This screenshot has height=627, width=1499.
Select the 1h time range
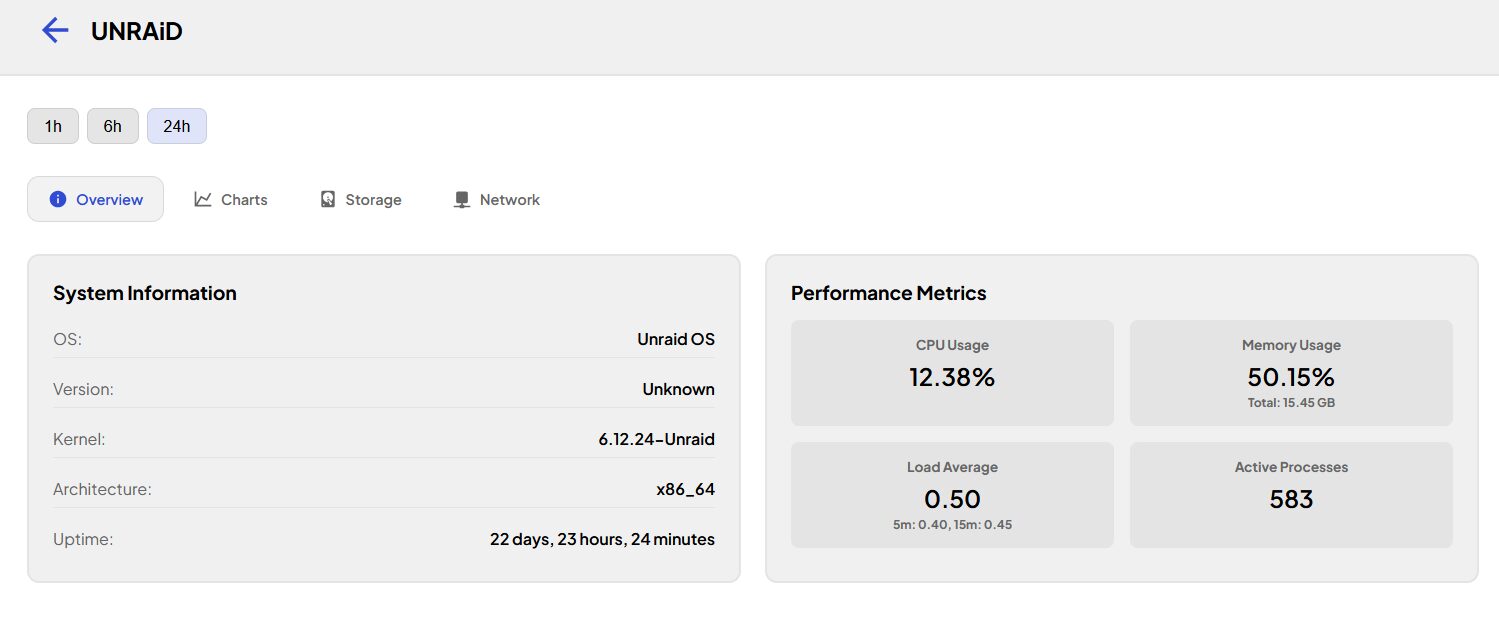point(53,126)
